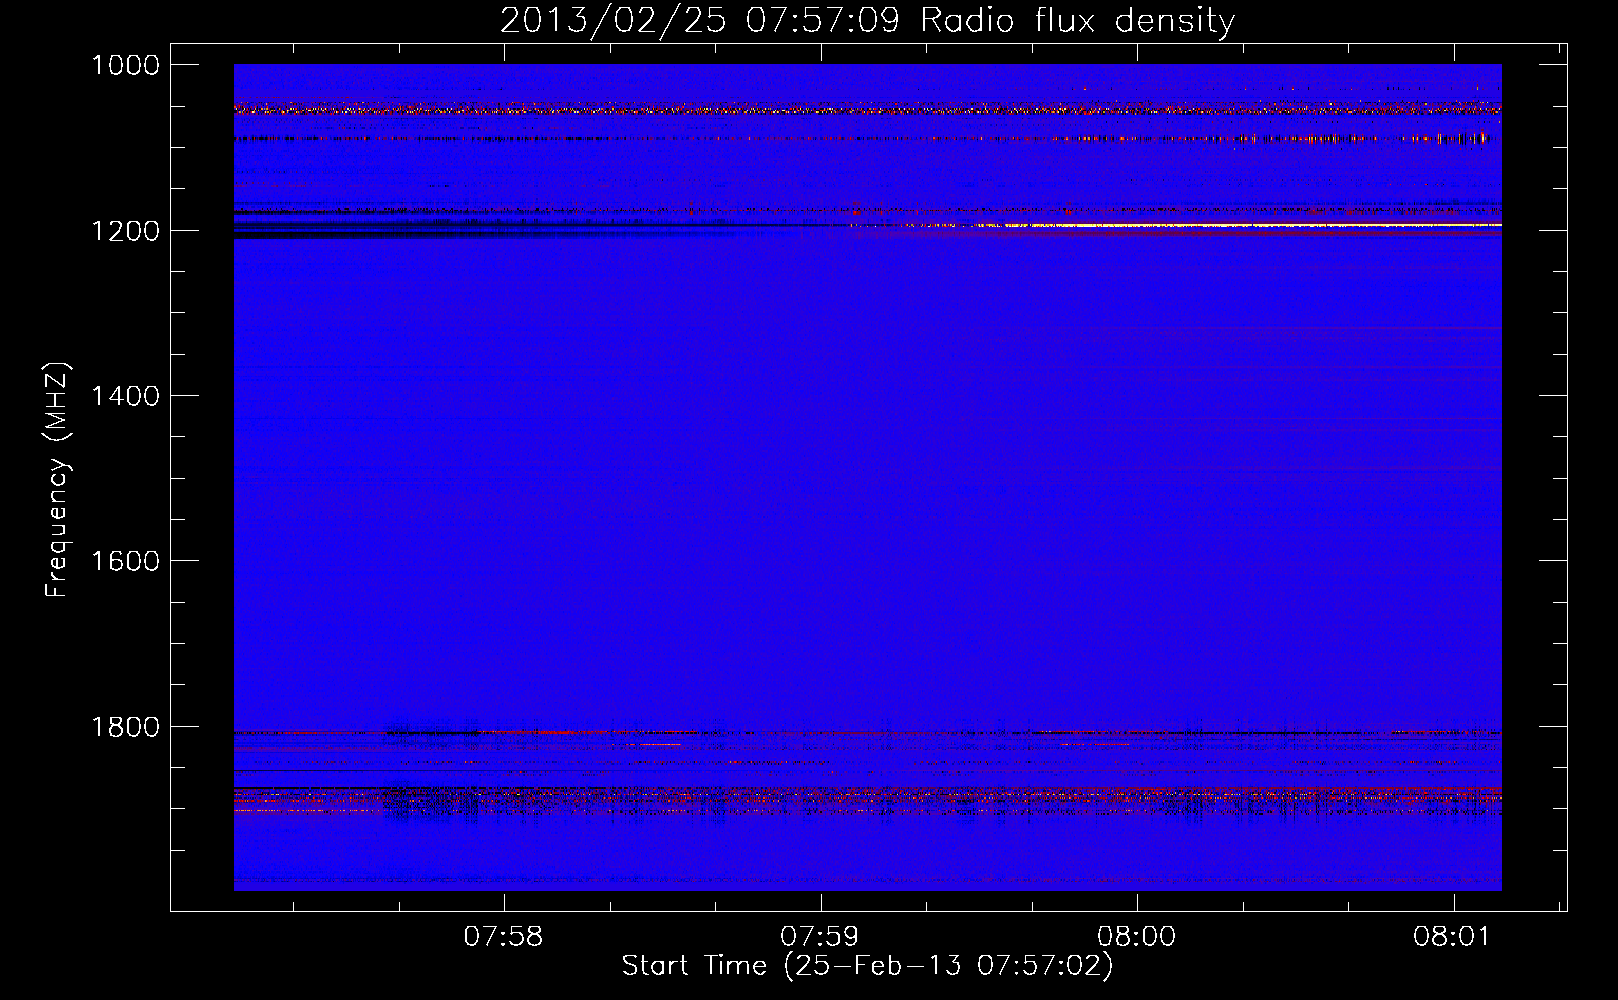Click the 07:58 time tick label
The image size is (1618, 1000).
[503, 937]
